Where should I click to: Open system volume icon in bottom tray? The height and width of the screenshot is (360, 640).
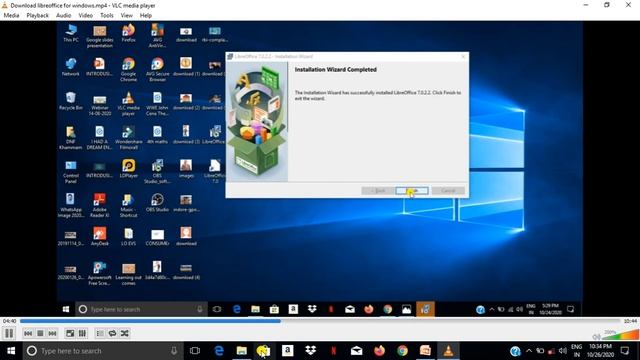click(562, 351)
